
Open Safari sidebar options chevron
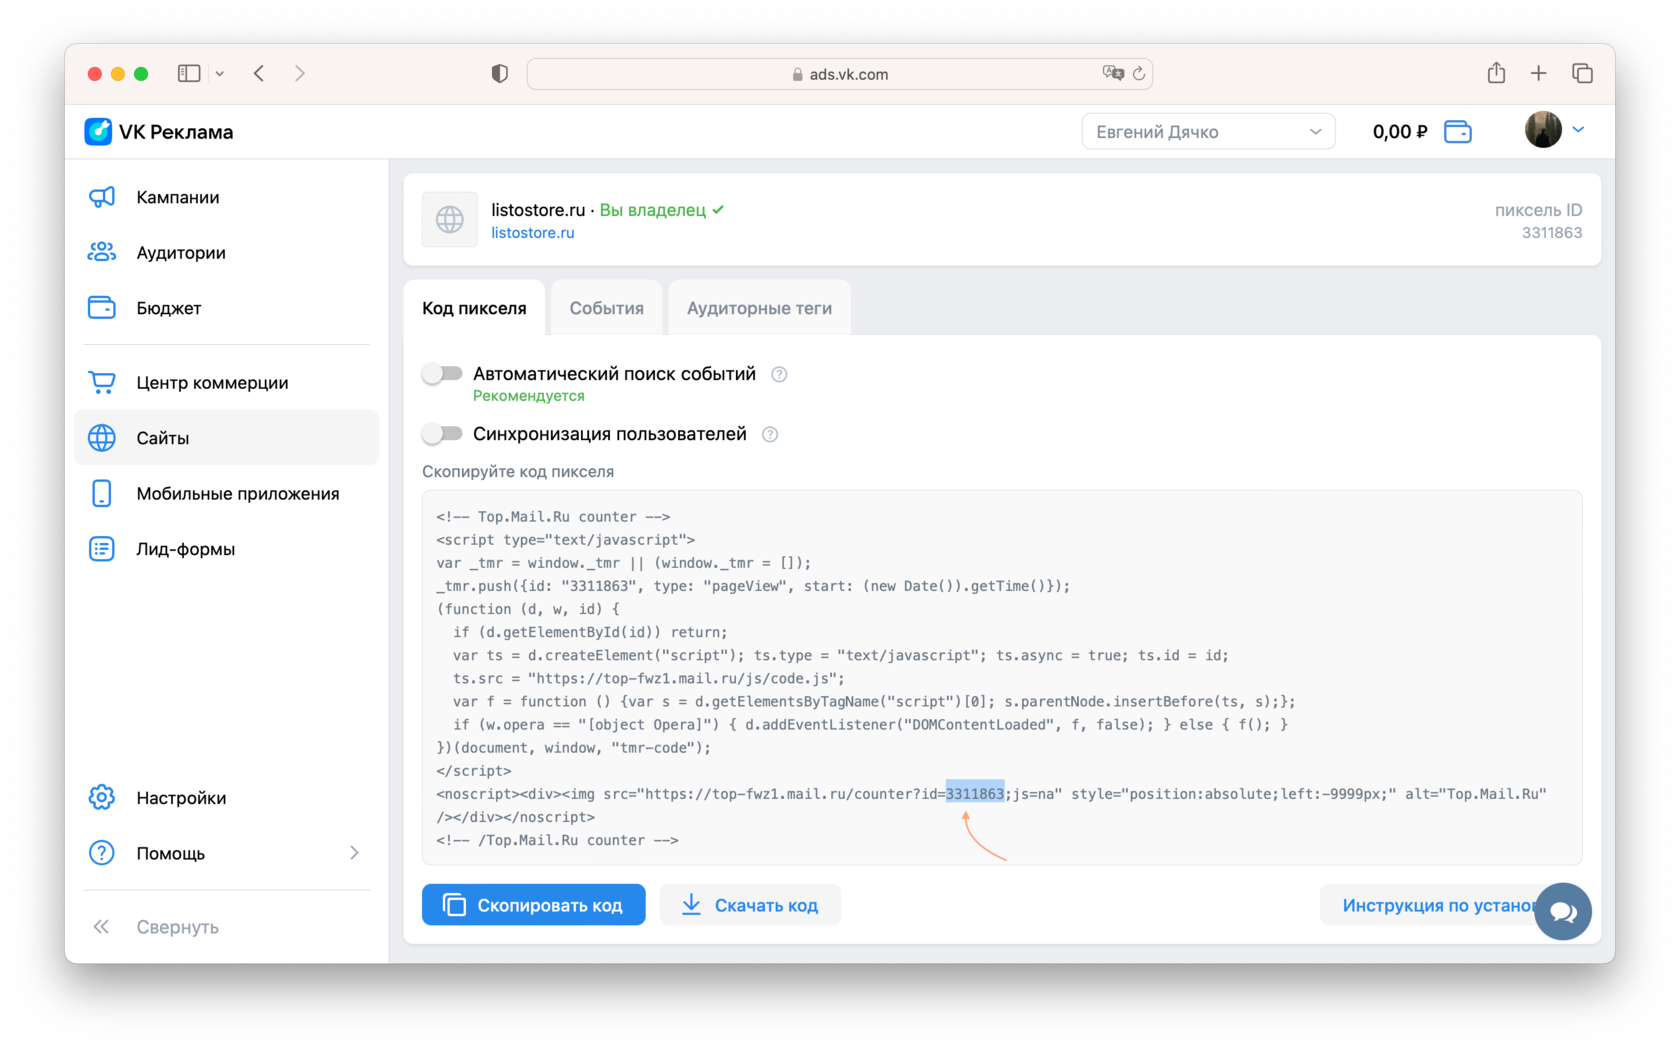[x=219, y=73]
